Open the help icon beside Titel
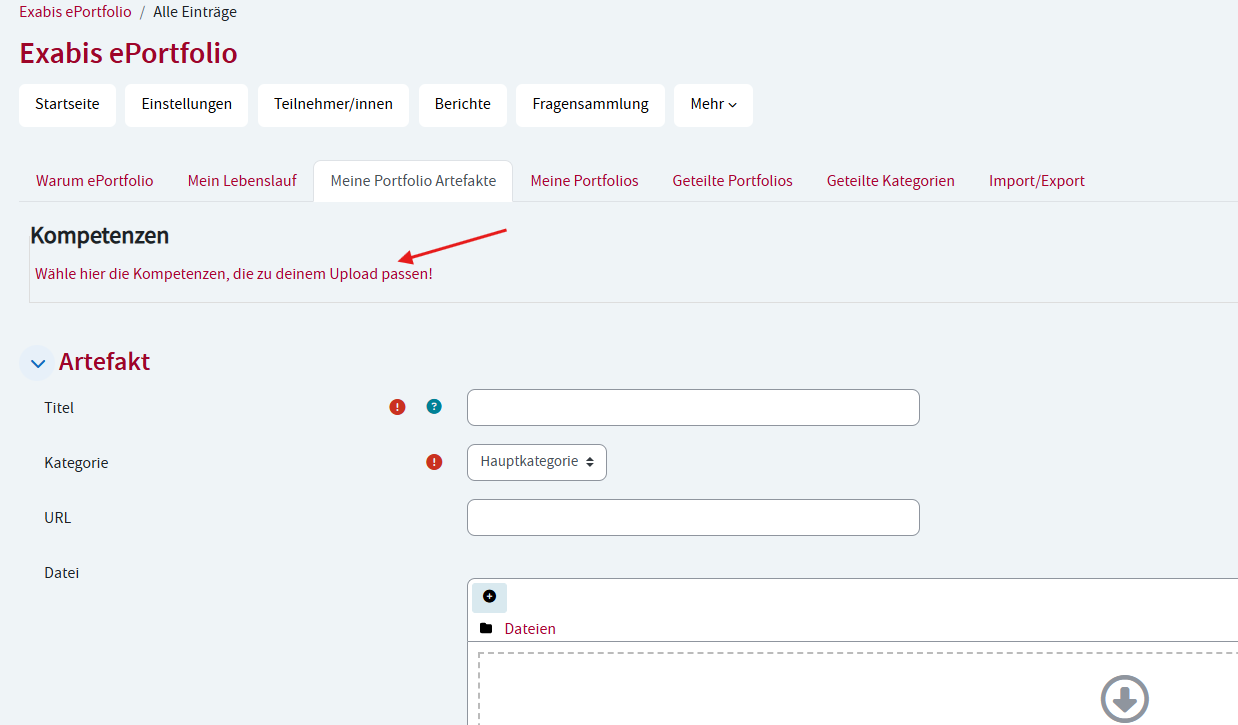The image size is (1238, 725). [x=434, y=406]
